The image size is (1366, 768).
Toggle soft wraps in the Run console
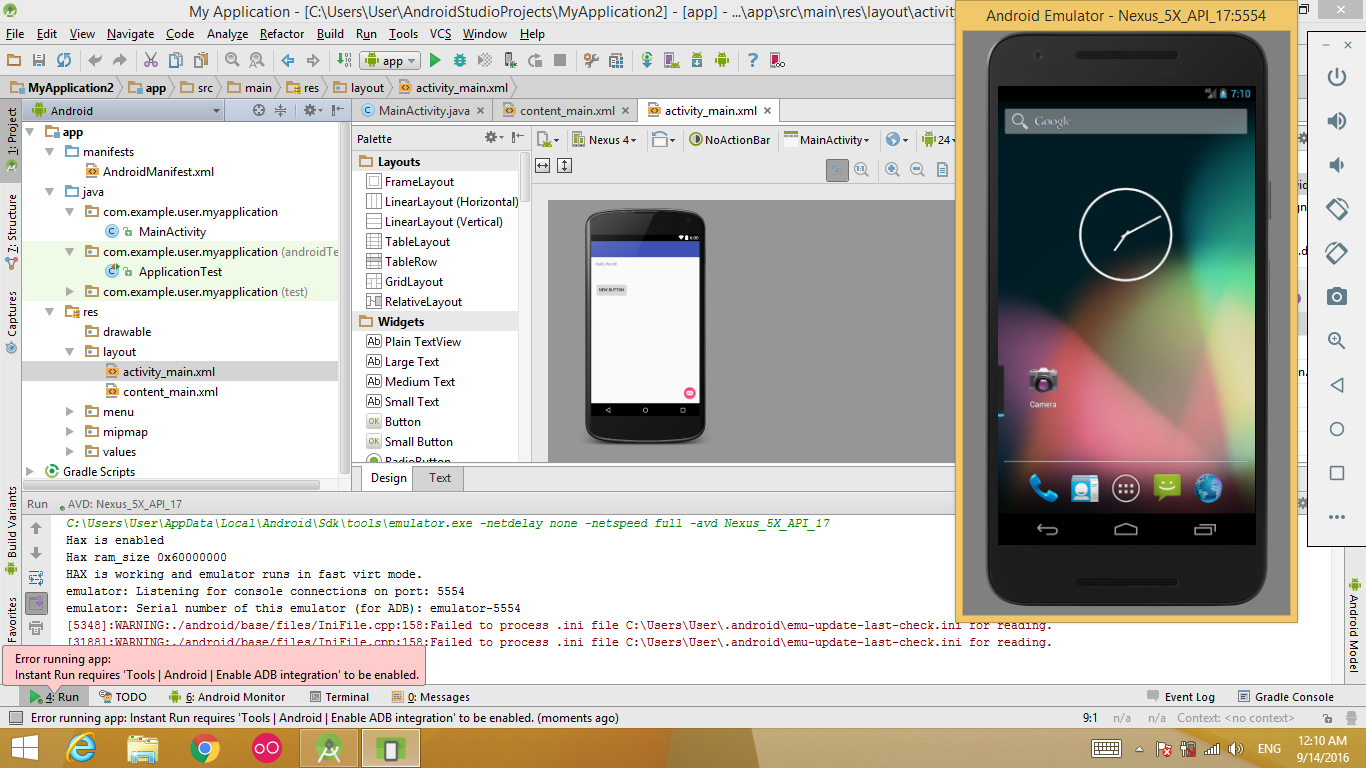pyautogui.click(x=36, y=578)
